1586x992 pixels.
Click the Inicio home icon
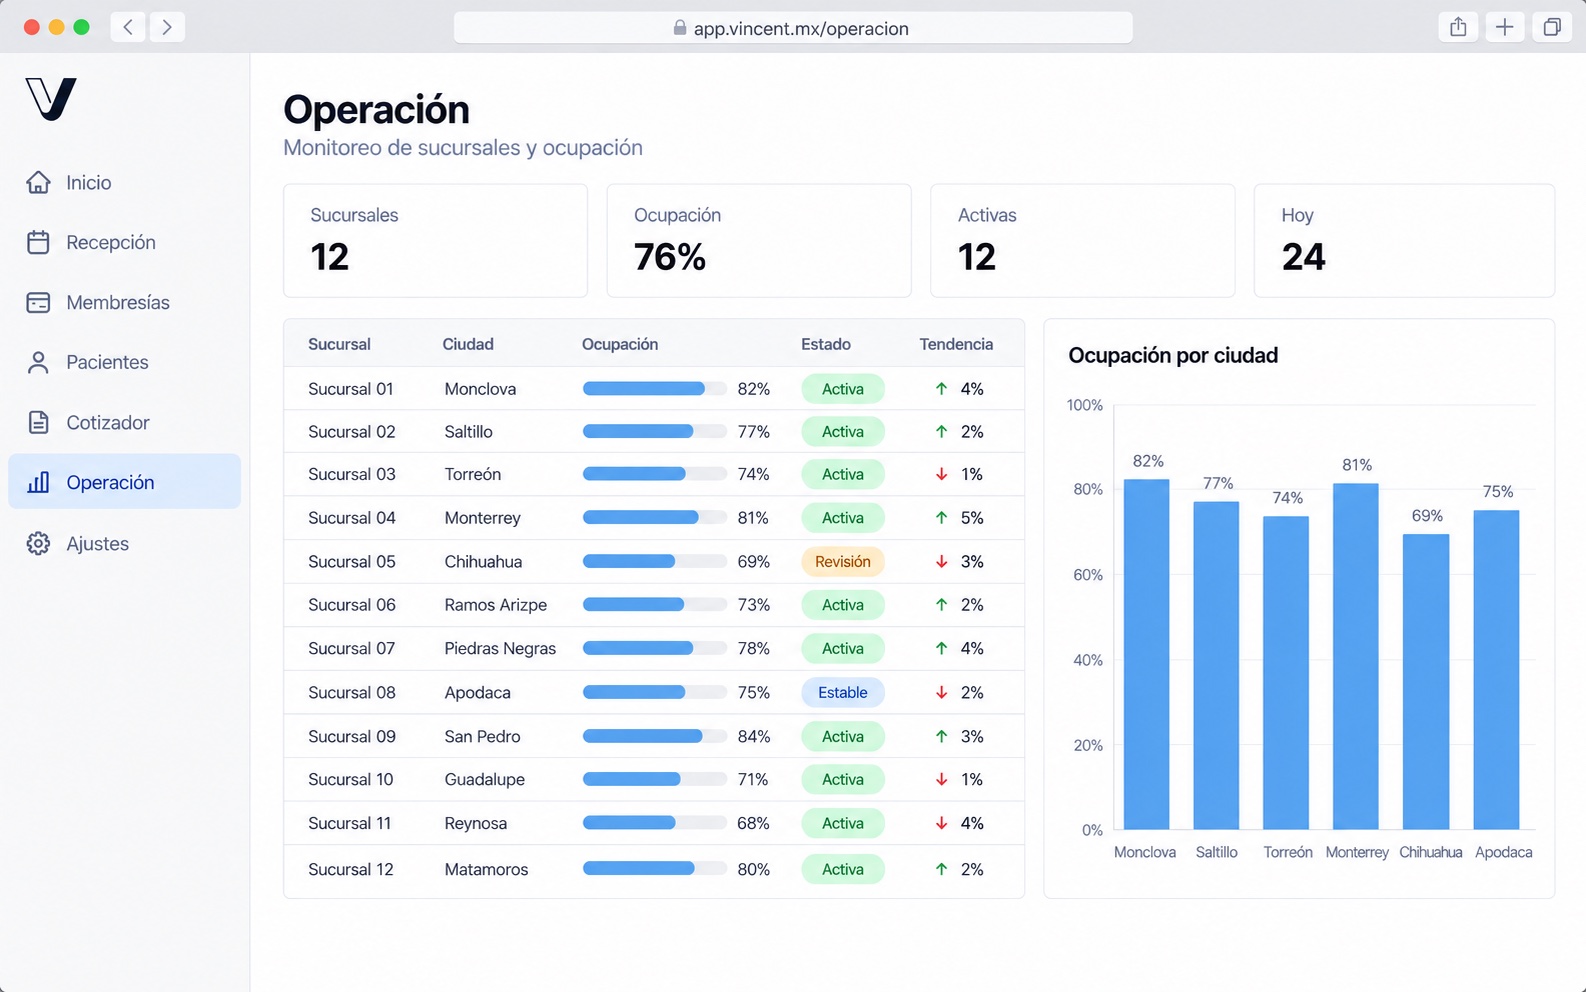click(38, 182)
